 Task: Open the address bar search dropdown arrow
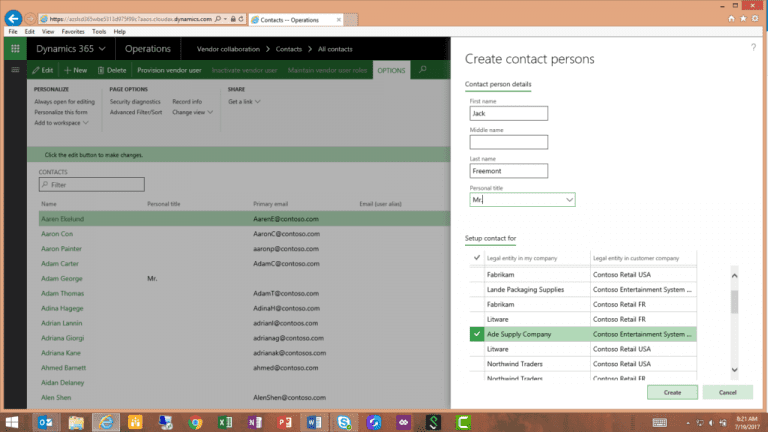(x=225, y=19)
